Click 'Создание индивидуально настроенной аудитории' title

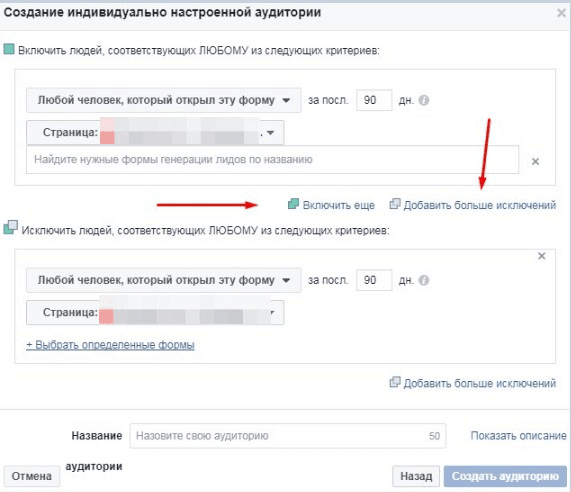coord(162,12)
